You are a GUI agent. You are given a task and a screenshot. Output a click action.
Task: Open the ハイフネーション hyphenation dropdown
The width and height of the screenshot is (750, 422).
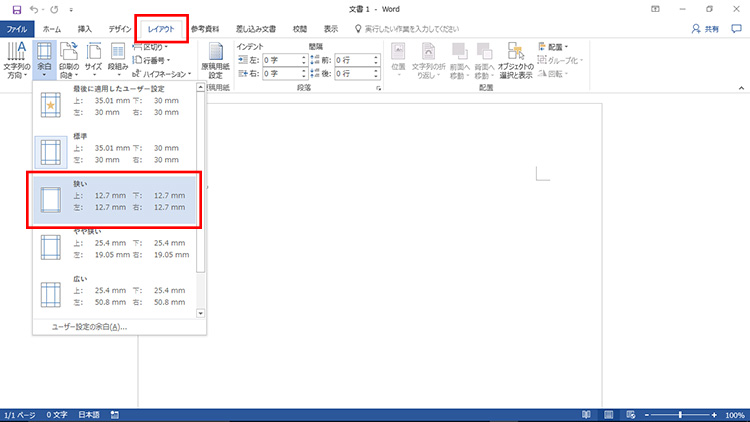coord(160,73)
